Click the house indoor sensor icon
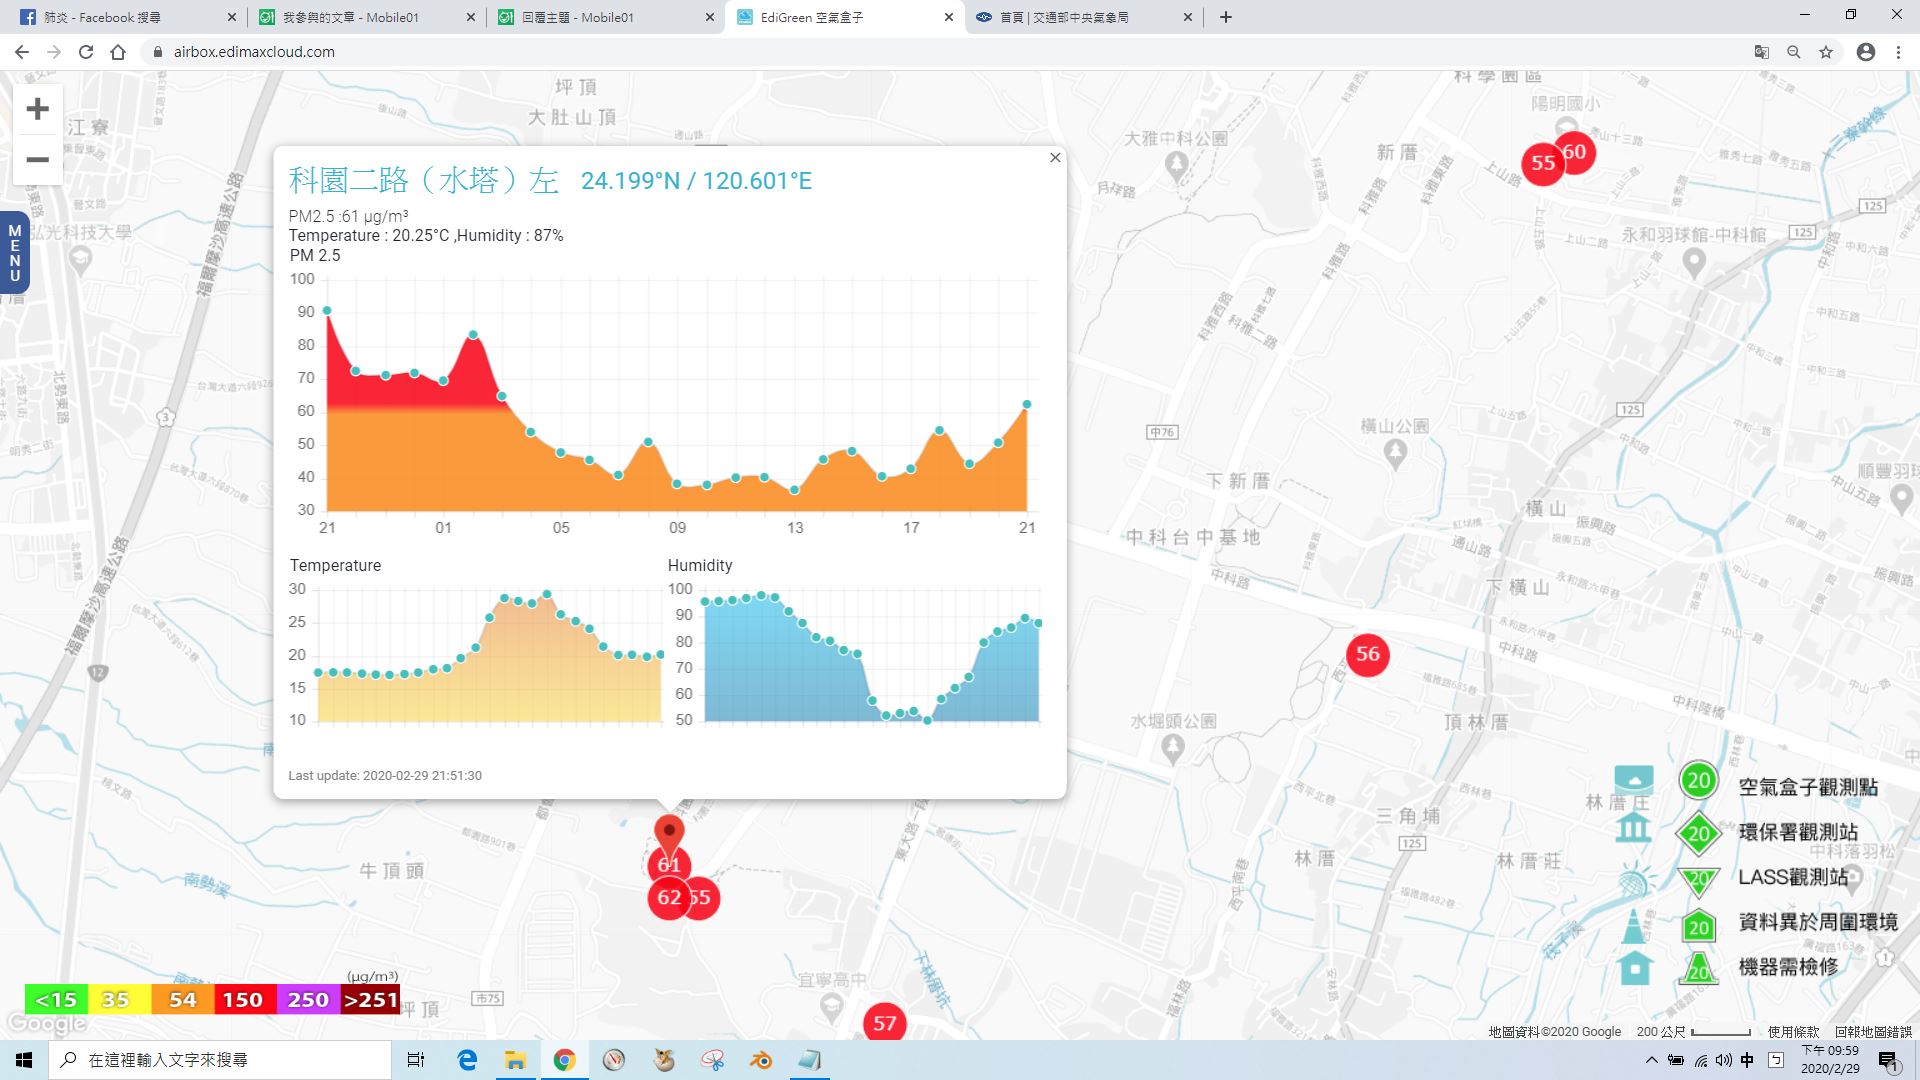Screen dimensions: 1920x1080 point(1634,968)
